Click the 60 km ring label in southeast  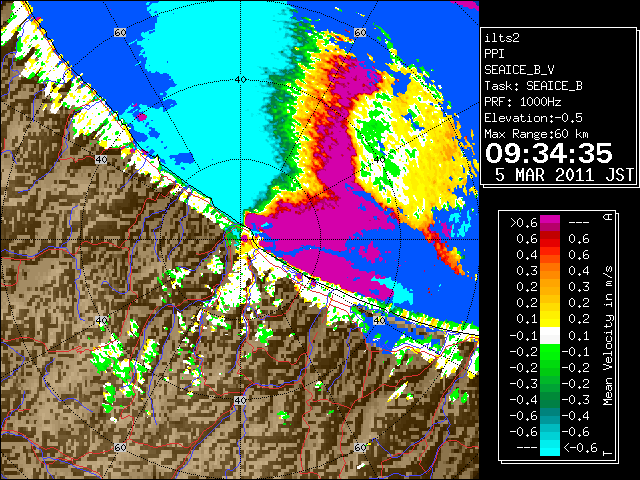pyautogui.click(x=360, y=447)
